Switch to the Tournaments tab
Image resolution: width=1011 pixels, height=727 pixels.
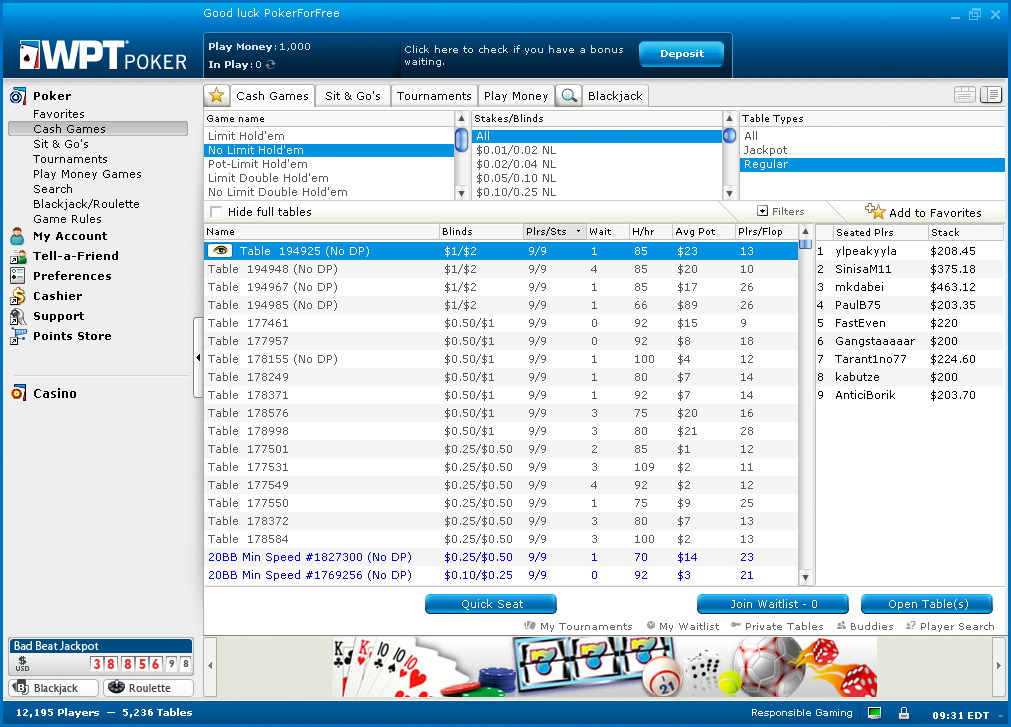click(434, 96)
